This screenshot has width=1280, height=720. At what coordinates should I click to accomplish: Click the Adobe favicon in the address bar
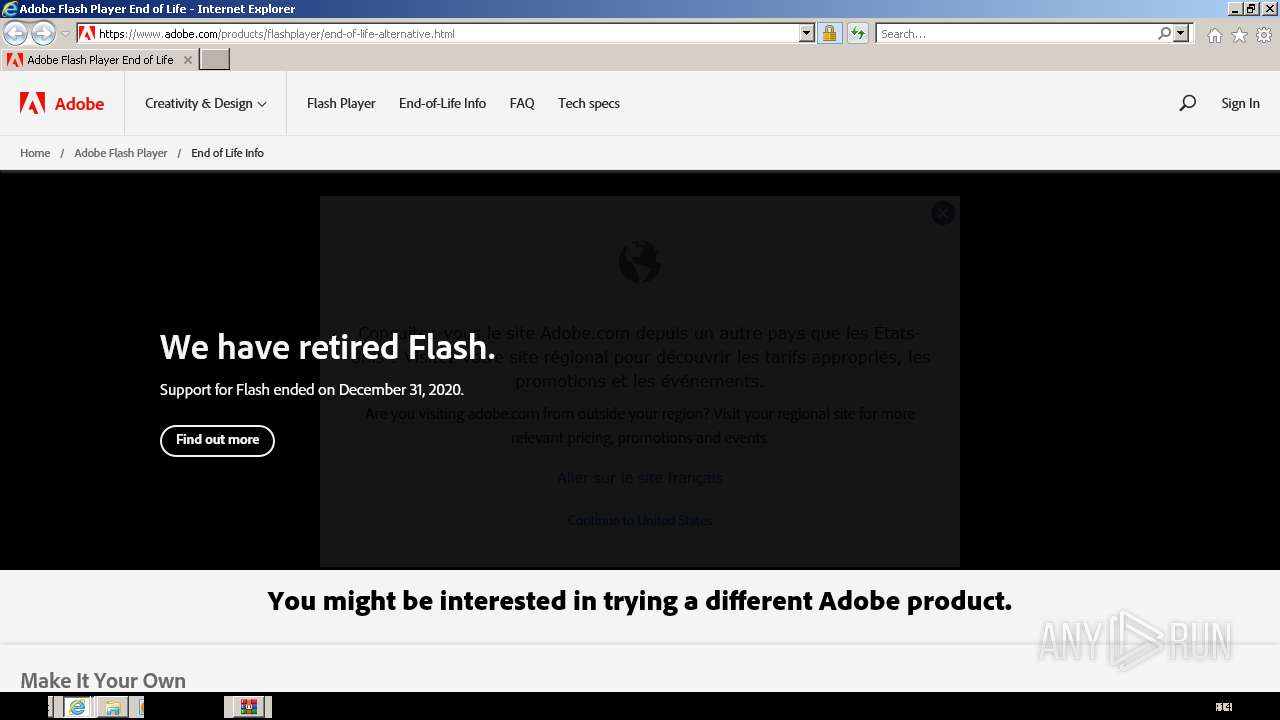point(87,33)
